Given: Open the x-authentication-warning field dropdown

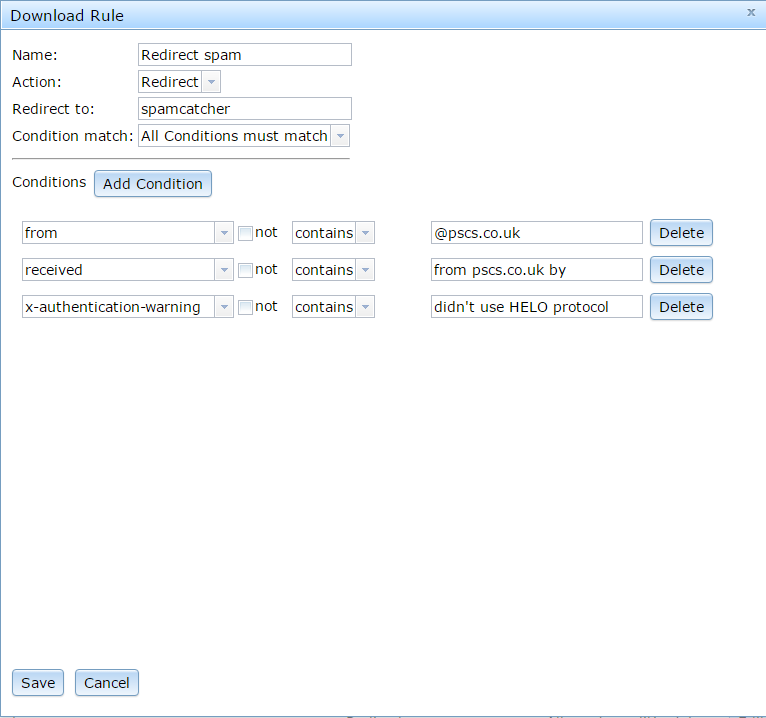Looking at the screenshot, I should 224,307.
